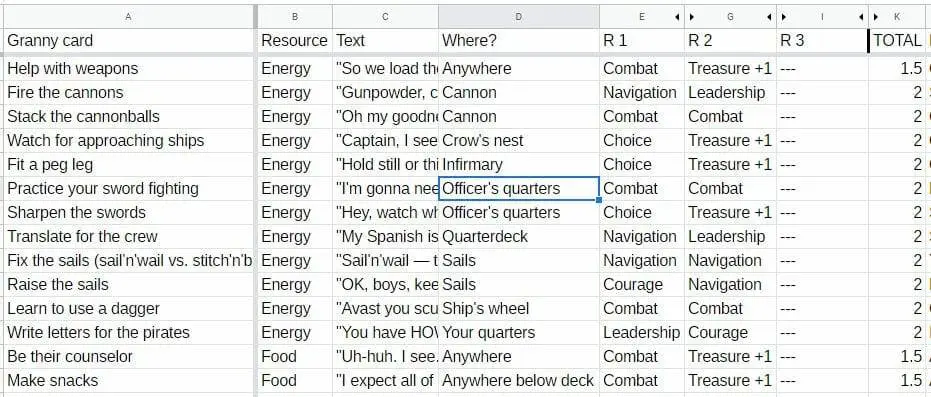Click the left unhide arrow in column I header
Screen dimensions: 931x397
(x=784, y=17)
